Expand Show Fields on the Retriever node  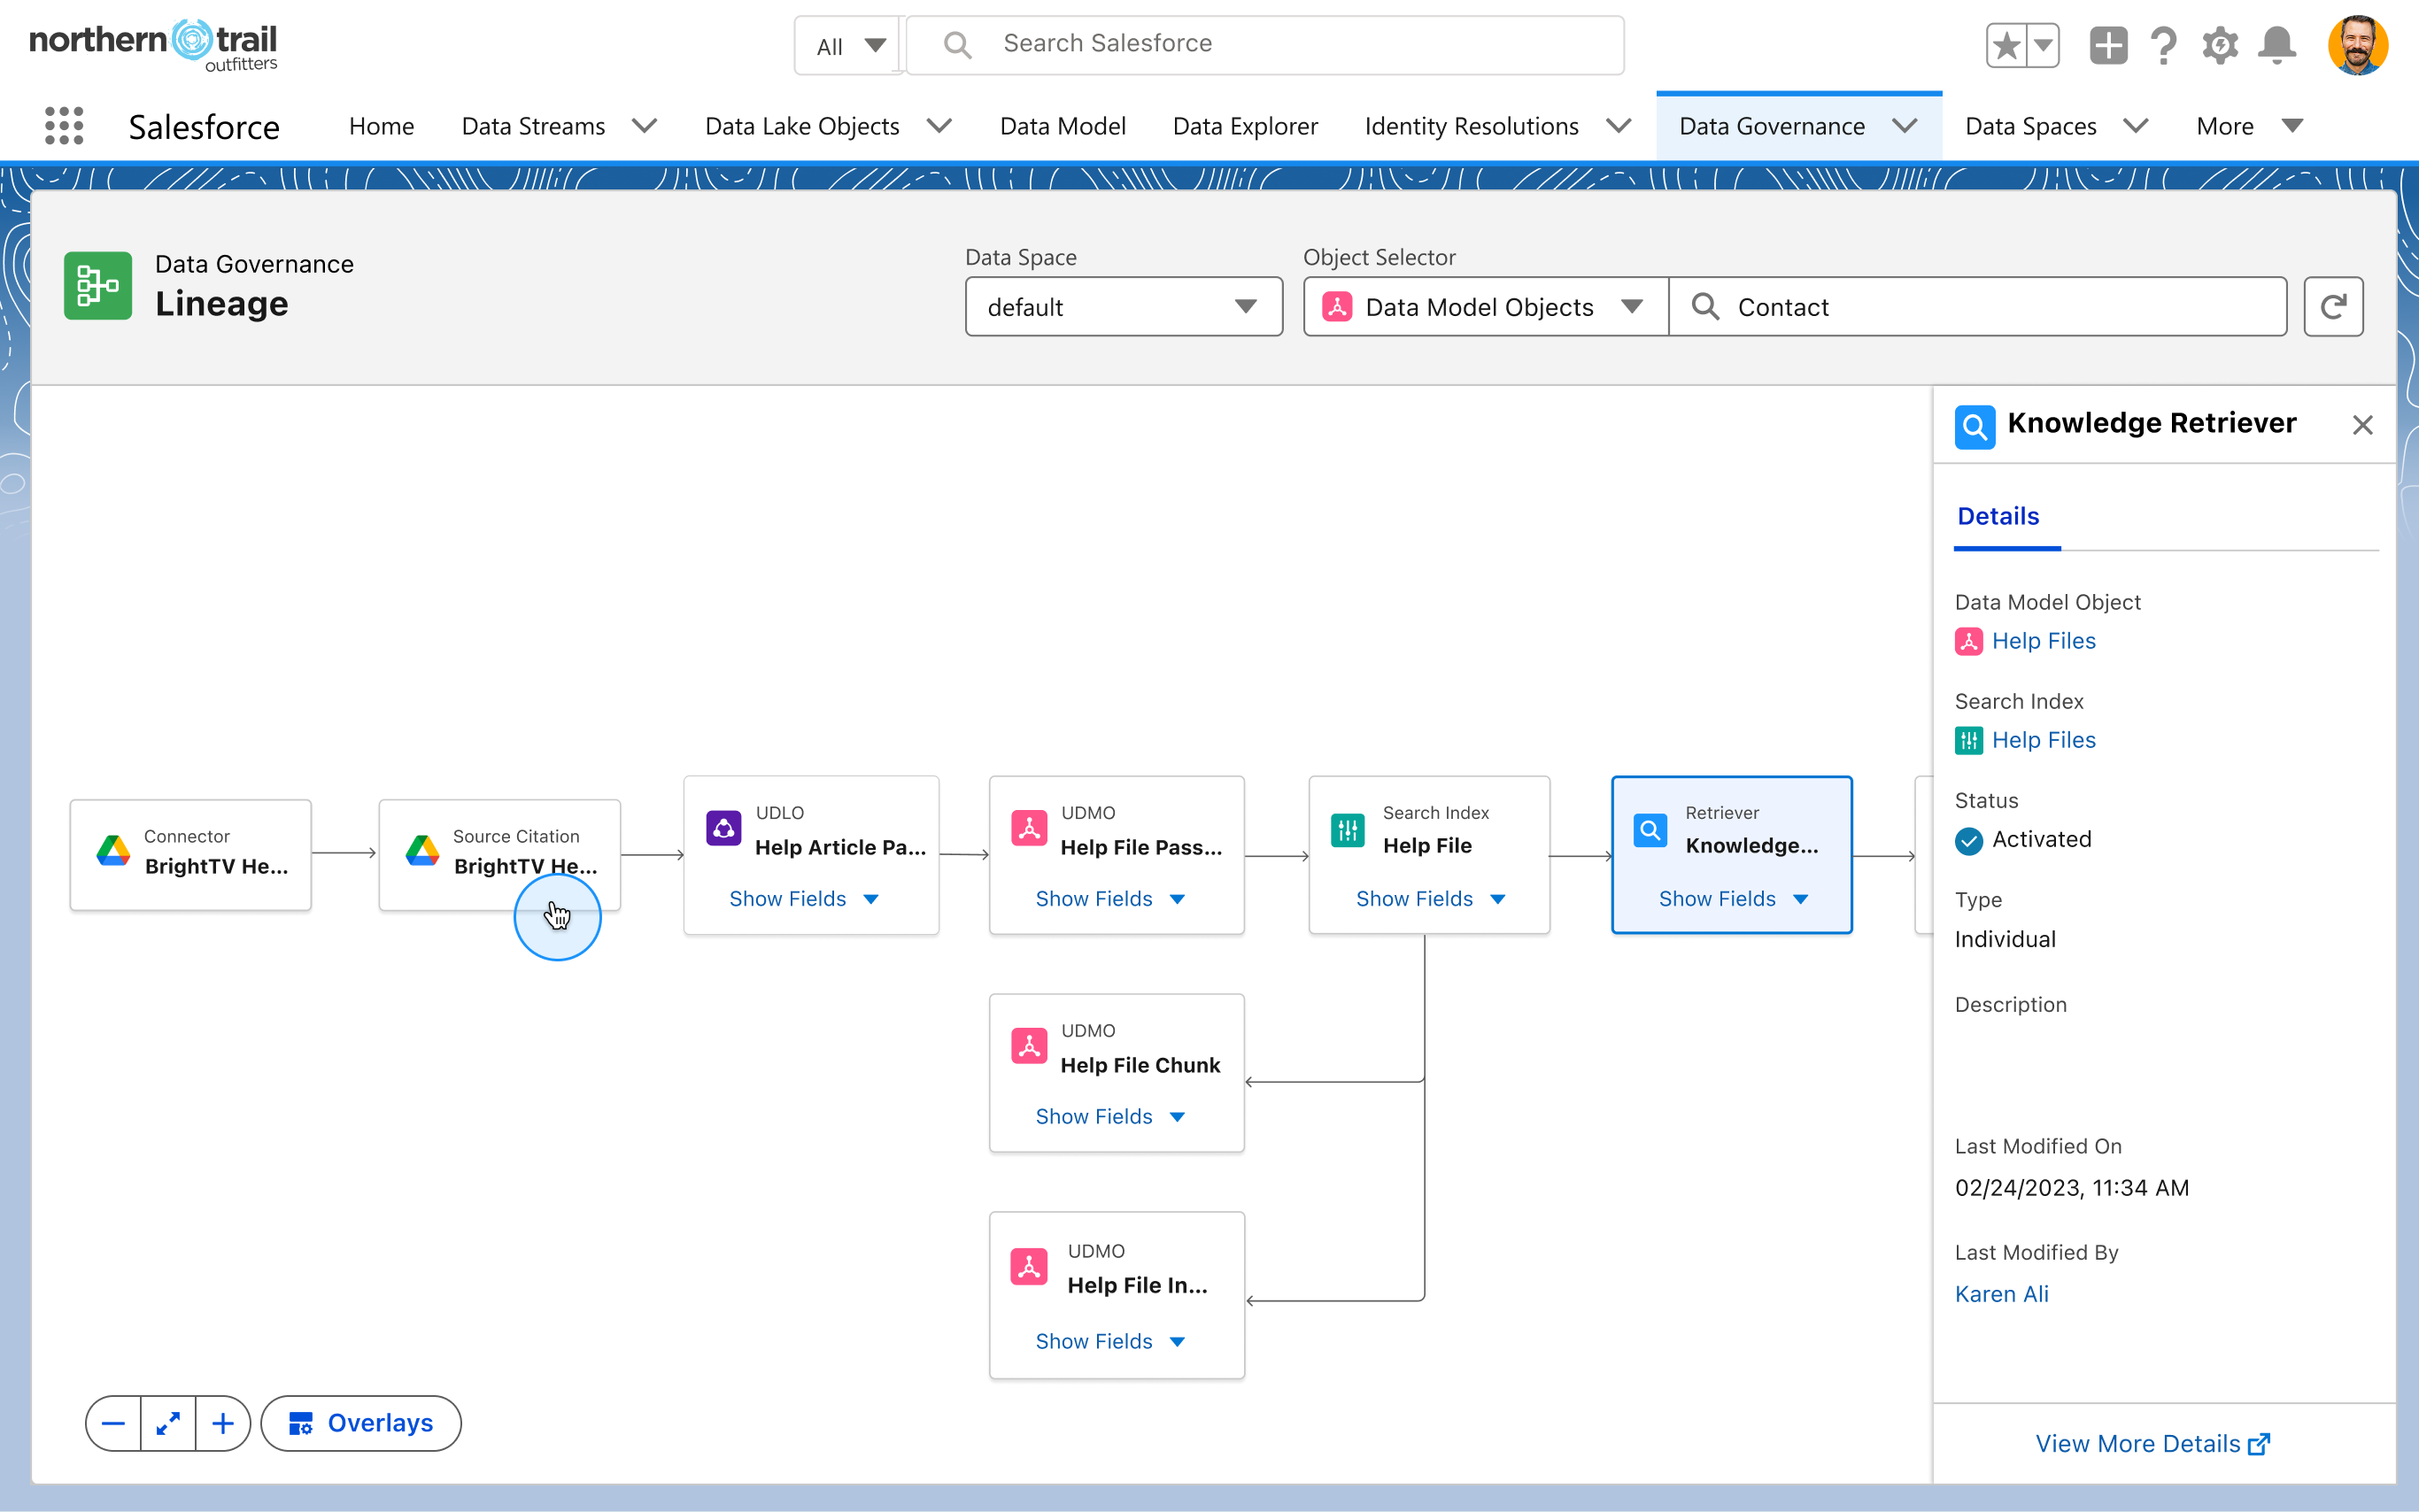coord(1733,899)
